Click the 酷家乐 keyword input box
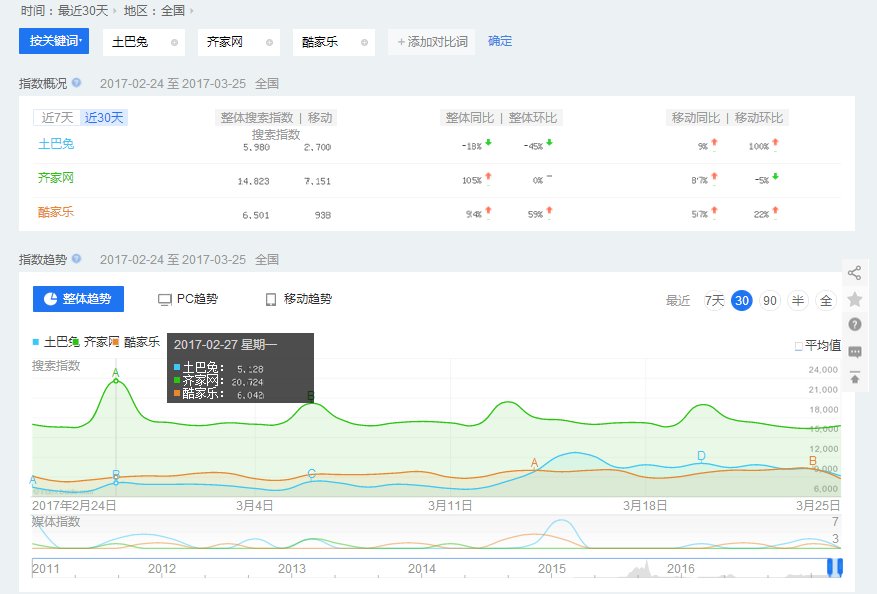Viewport: 877px width, 594px height. 334,42
